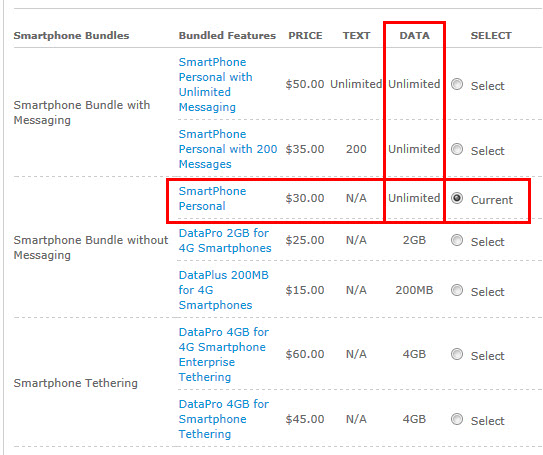
Task: Select the $35.00 plan with 200 messages
Action: 457,149
